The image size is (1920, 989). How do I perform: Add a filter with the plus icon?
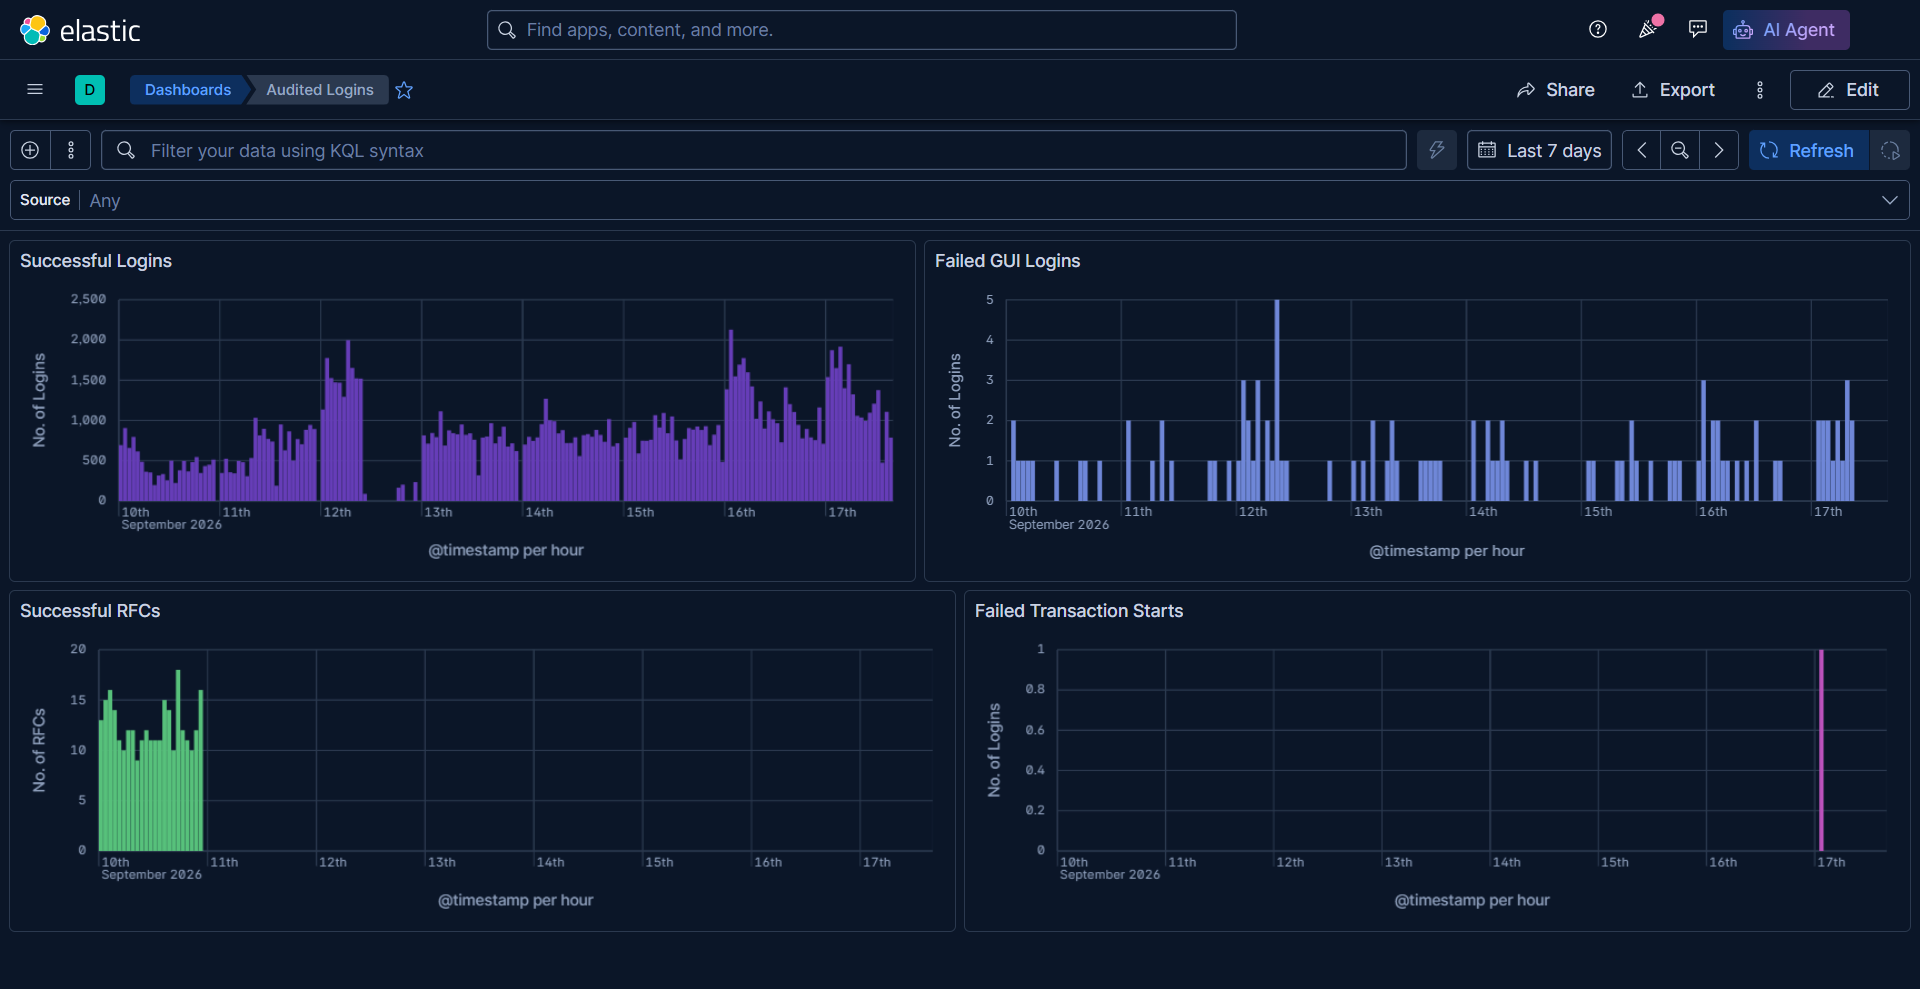[x=30, y=150]
